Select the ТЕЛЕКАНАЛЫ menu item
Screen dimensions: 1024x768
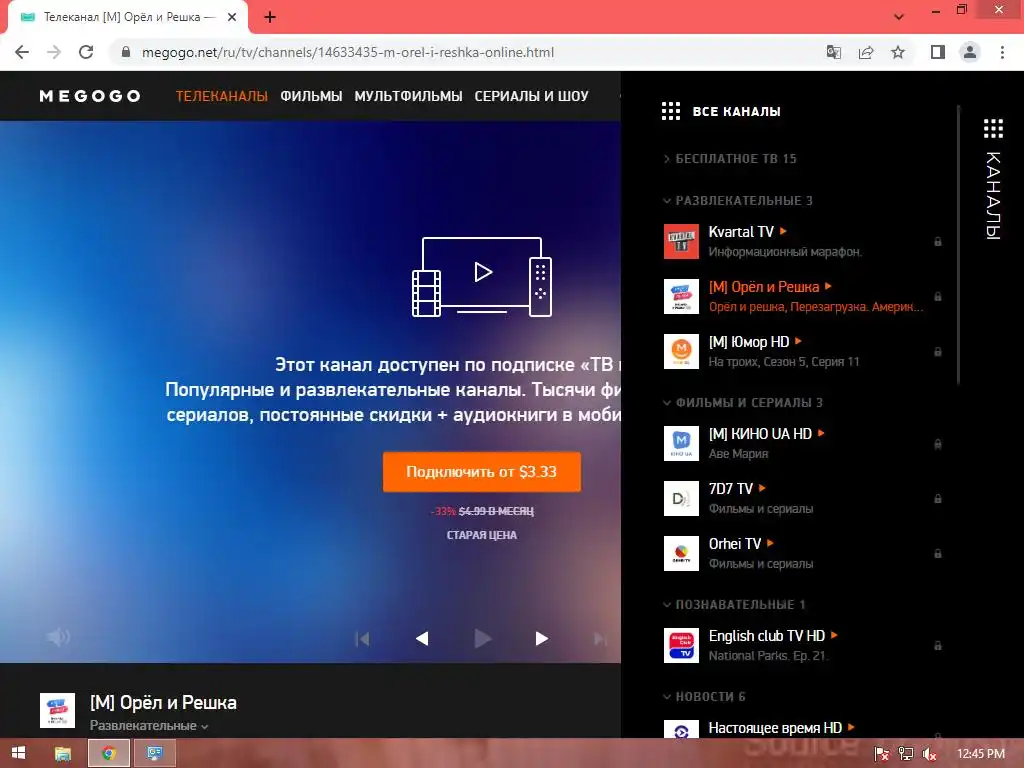(221, 96)
